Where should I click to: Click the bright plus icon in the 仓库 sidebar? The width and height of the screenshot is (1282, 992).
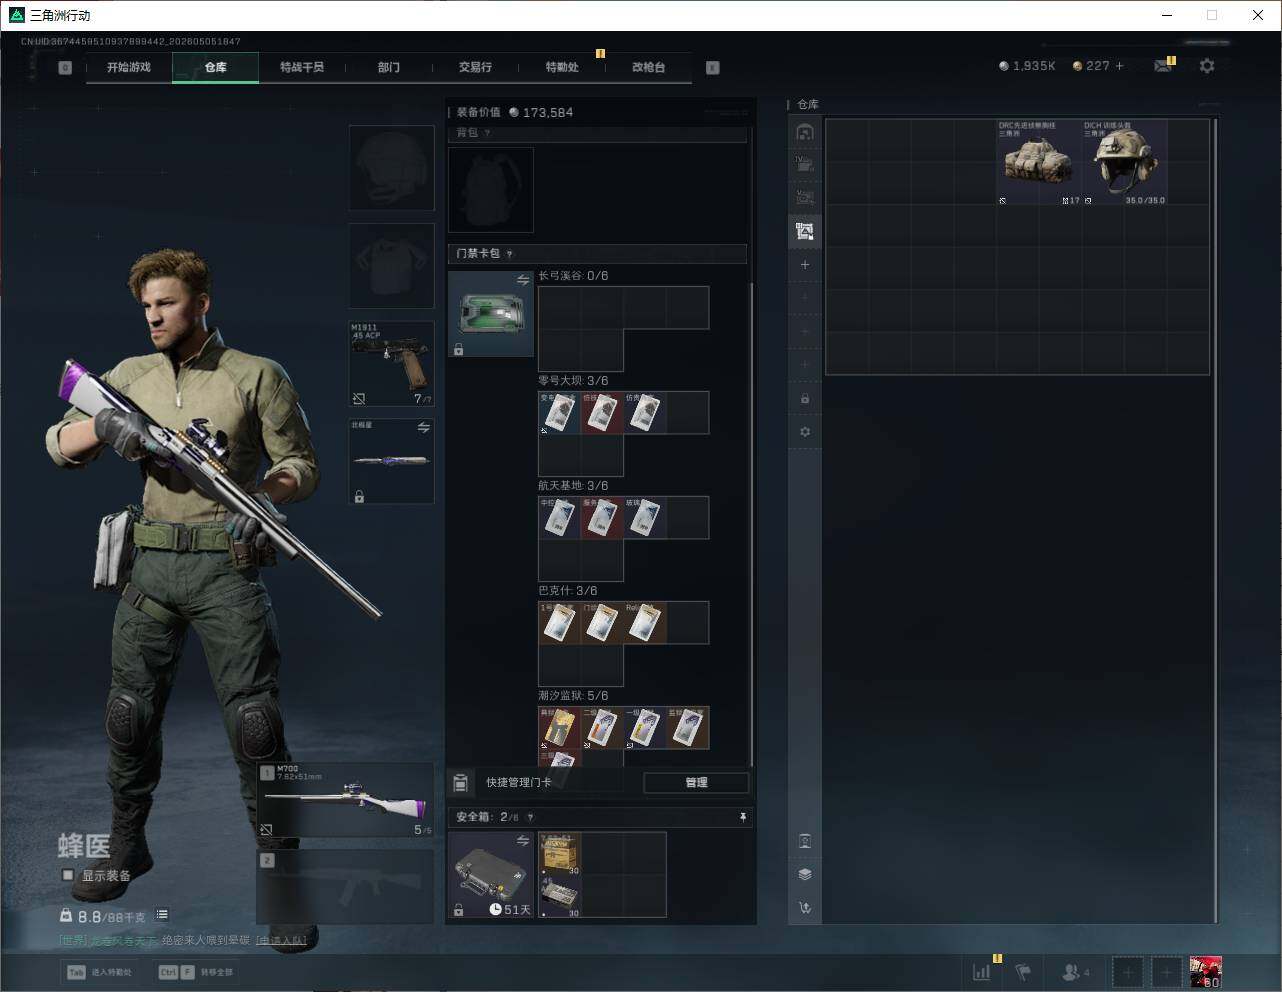[x=805, y=265]
